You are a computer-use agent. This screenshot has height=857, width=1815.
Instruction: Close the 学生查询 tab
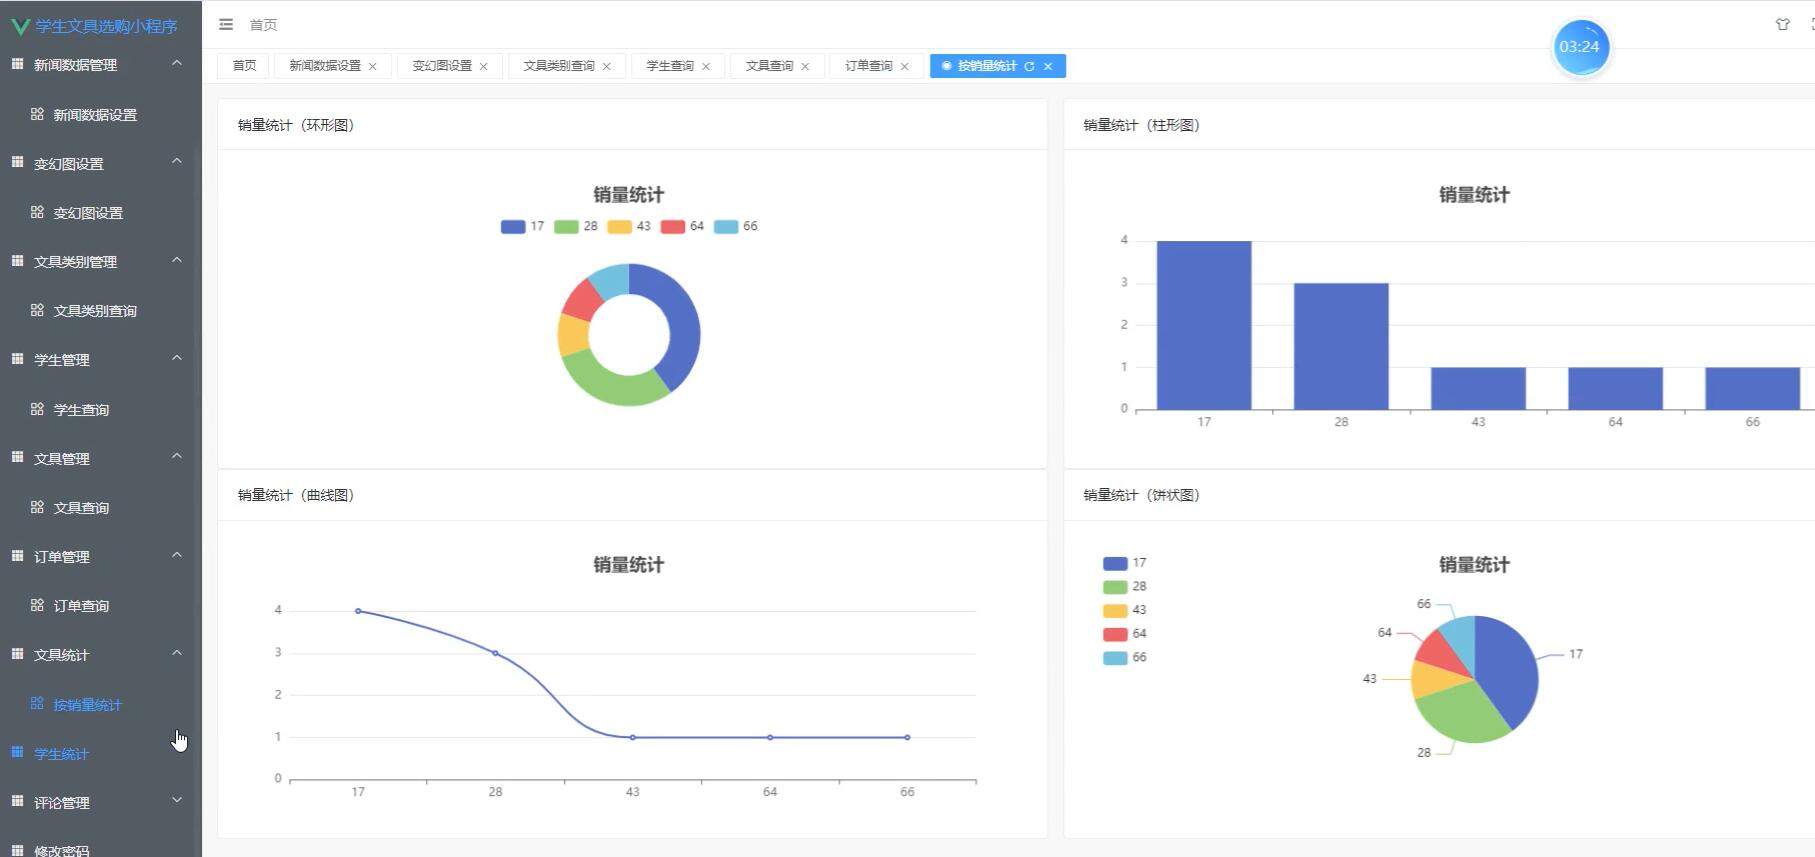(706, 66)
